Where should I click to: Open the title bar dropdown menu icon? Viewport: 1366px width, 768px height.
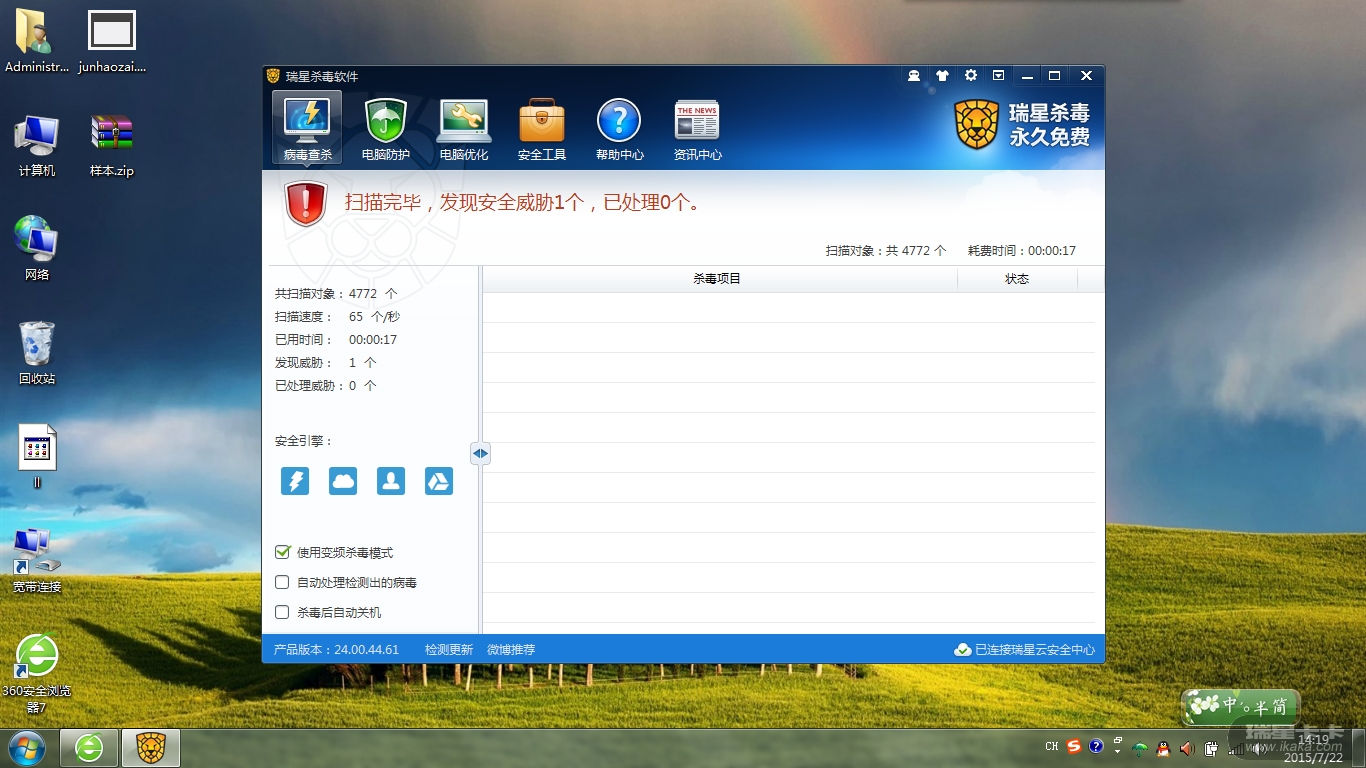[998, 76]
